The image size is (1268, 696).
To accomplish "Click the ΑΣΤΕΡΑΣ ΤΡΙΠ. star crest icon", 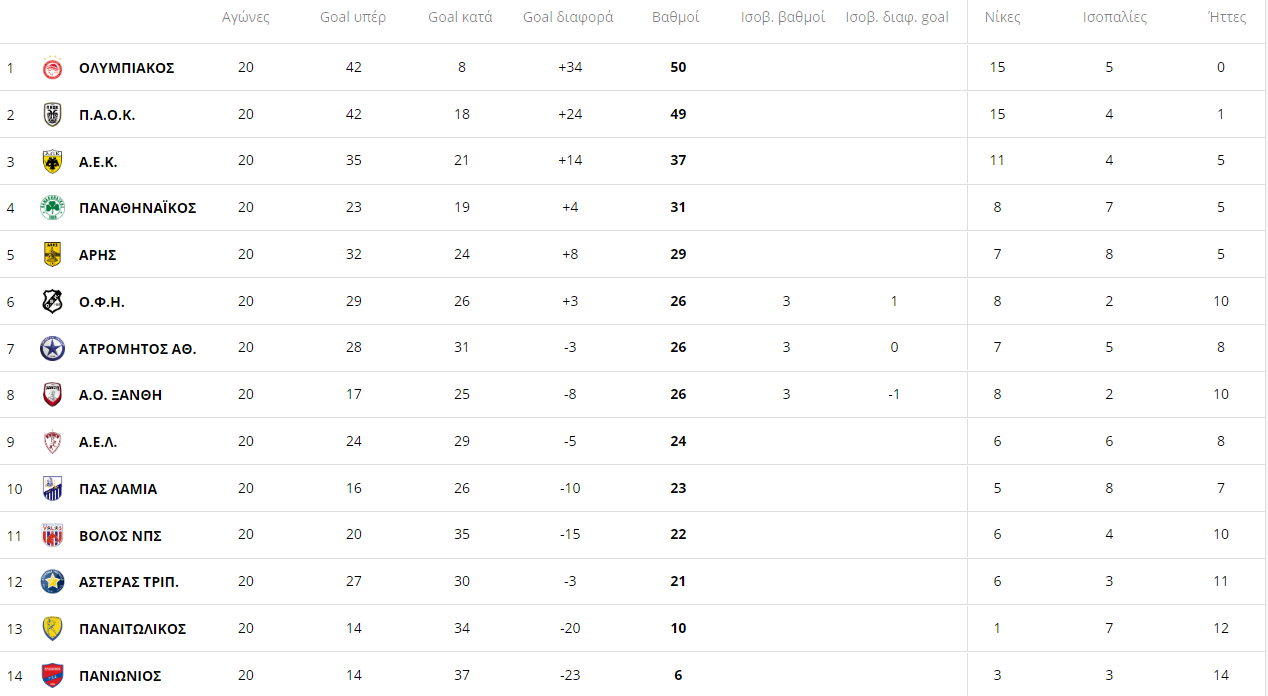I will click(x=52, y=582).
